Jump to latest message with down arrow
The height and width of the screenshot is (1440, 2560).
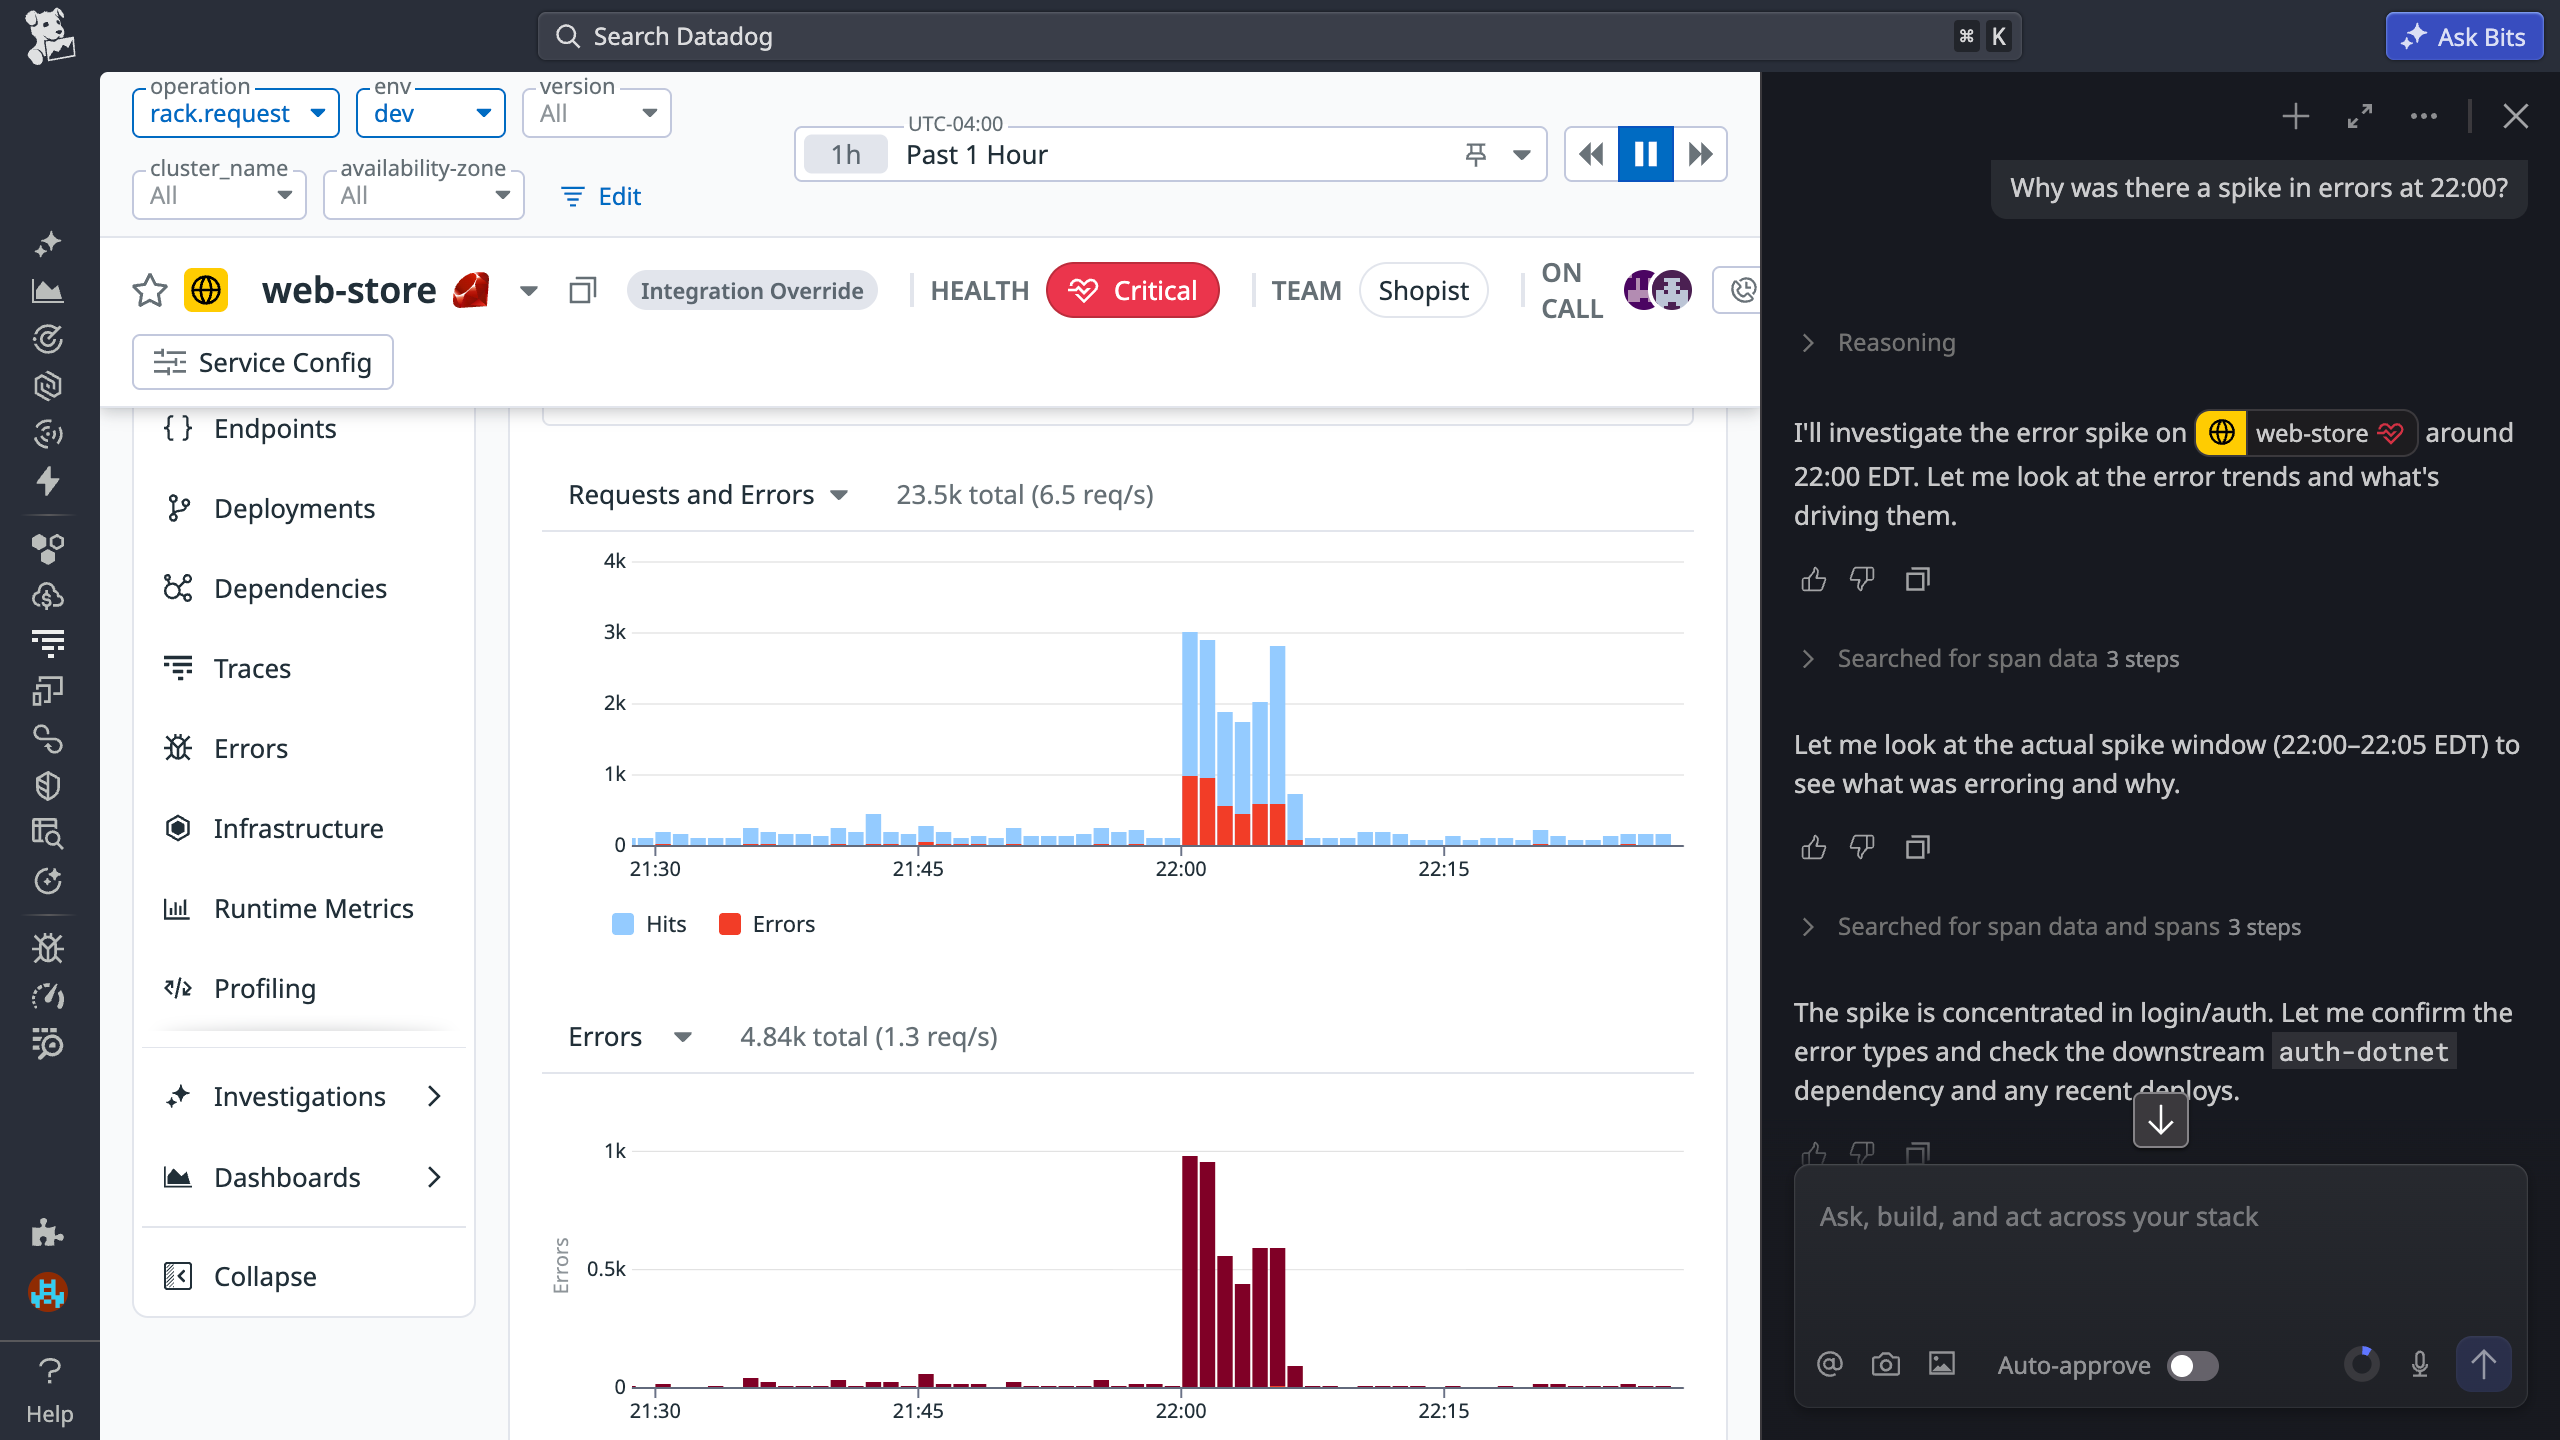[x=2161, y=1120]
